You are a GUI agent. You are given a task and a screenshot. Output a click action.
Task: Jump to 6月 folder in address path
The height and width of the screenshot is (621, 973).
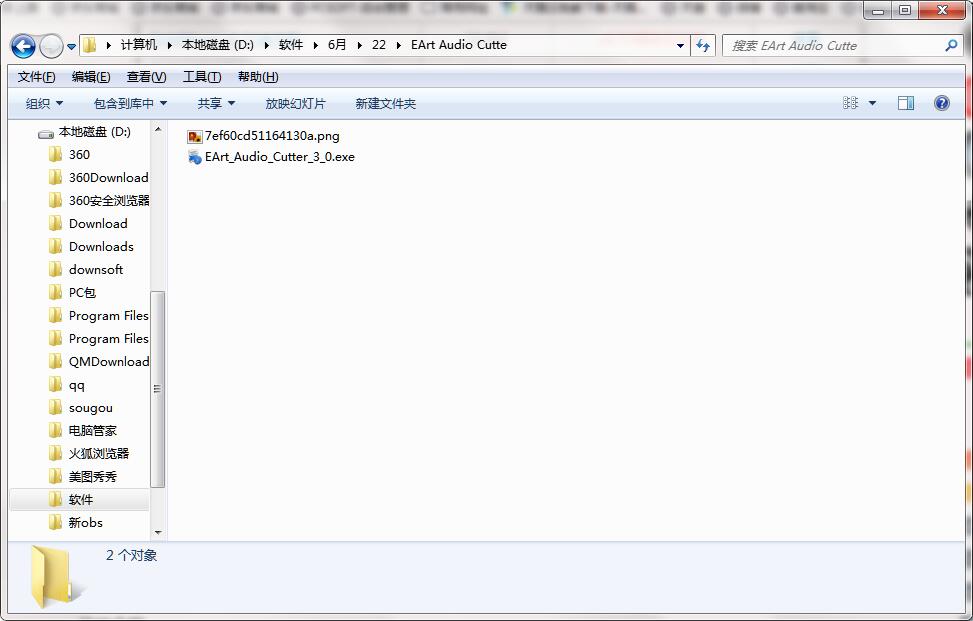pyautogui.click(x=337, y=45)
